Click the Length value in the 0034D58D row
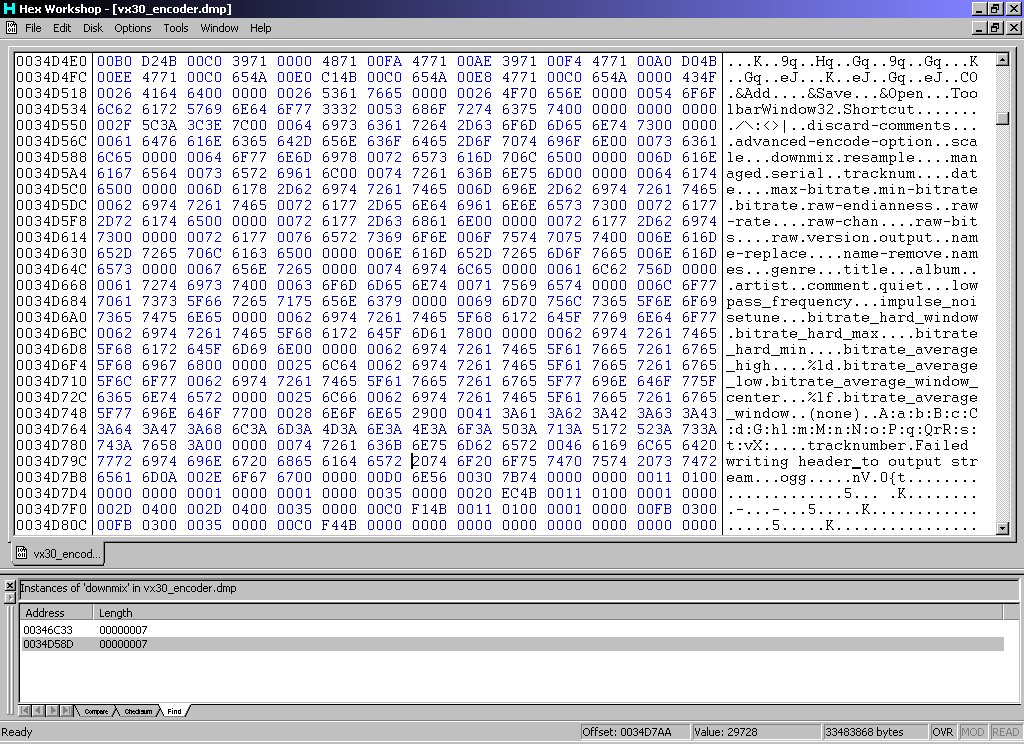This screenshot has width=1024, height=744. click(x=123, y=644)
